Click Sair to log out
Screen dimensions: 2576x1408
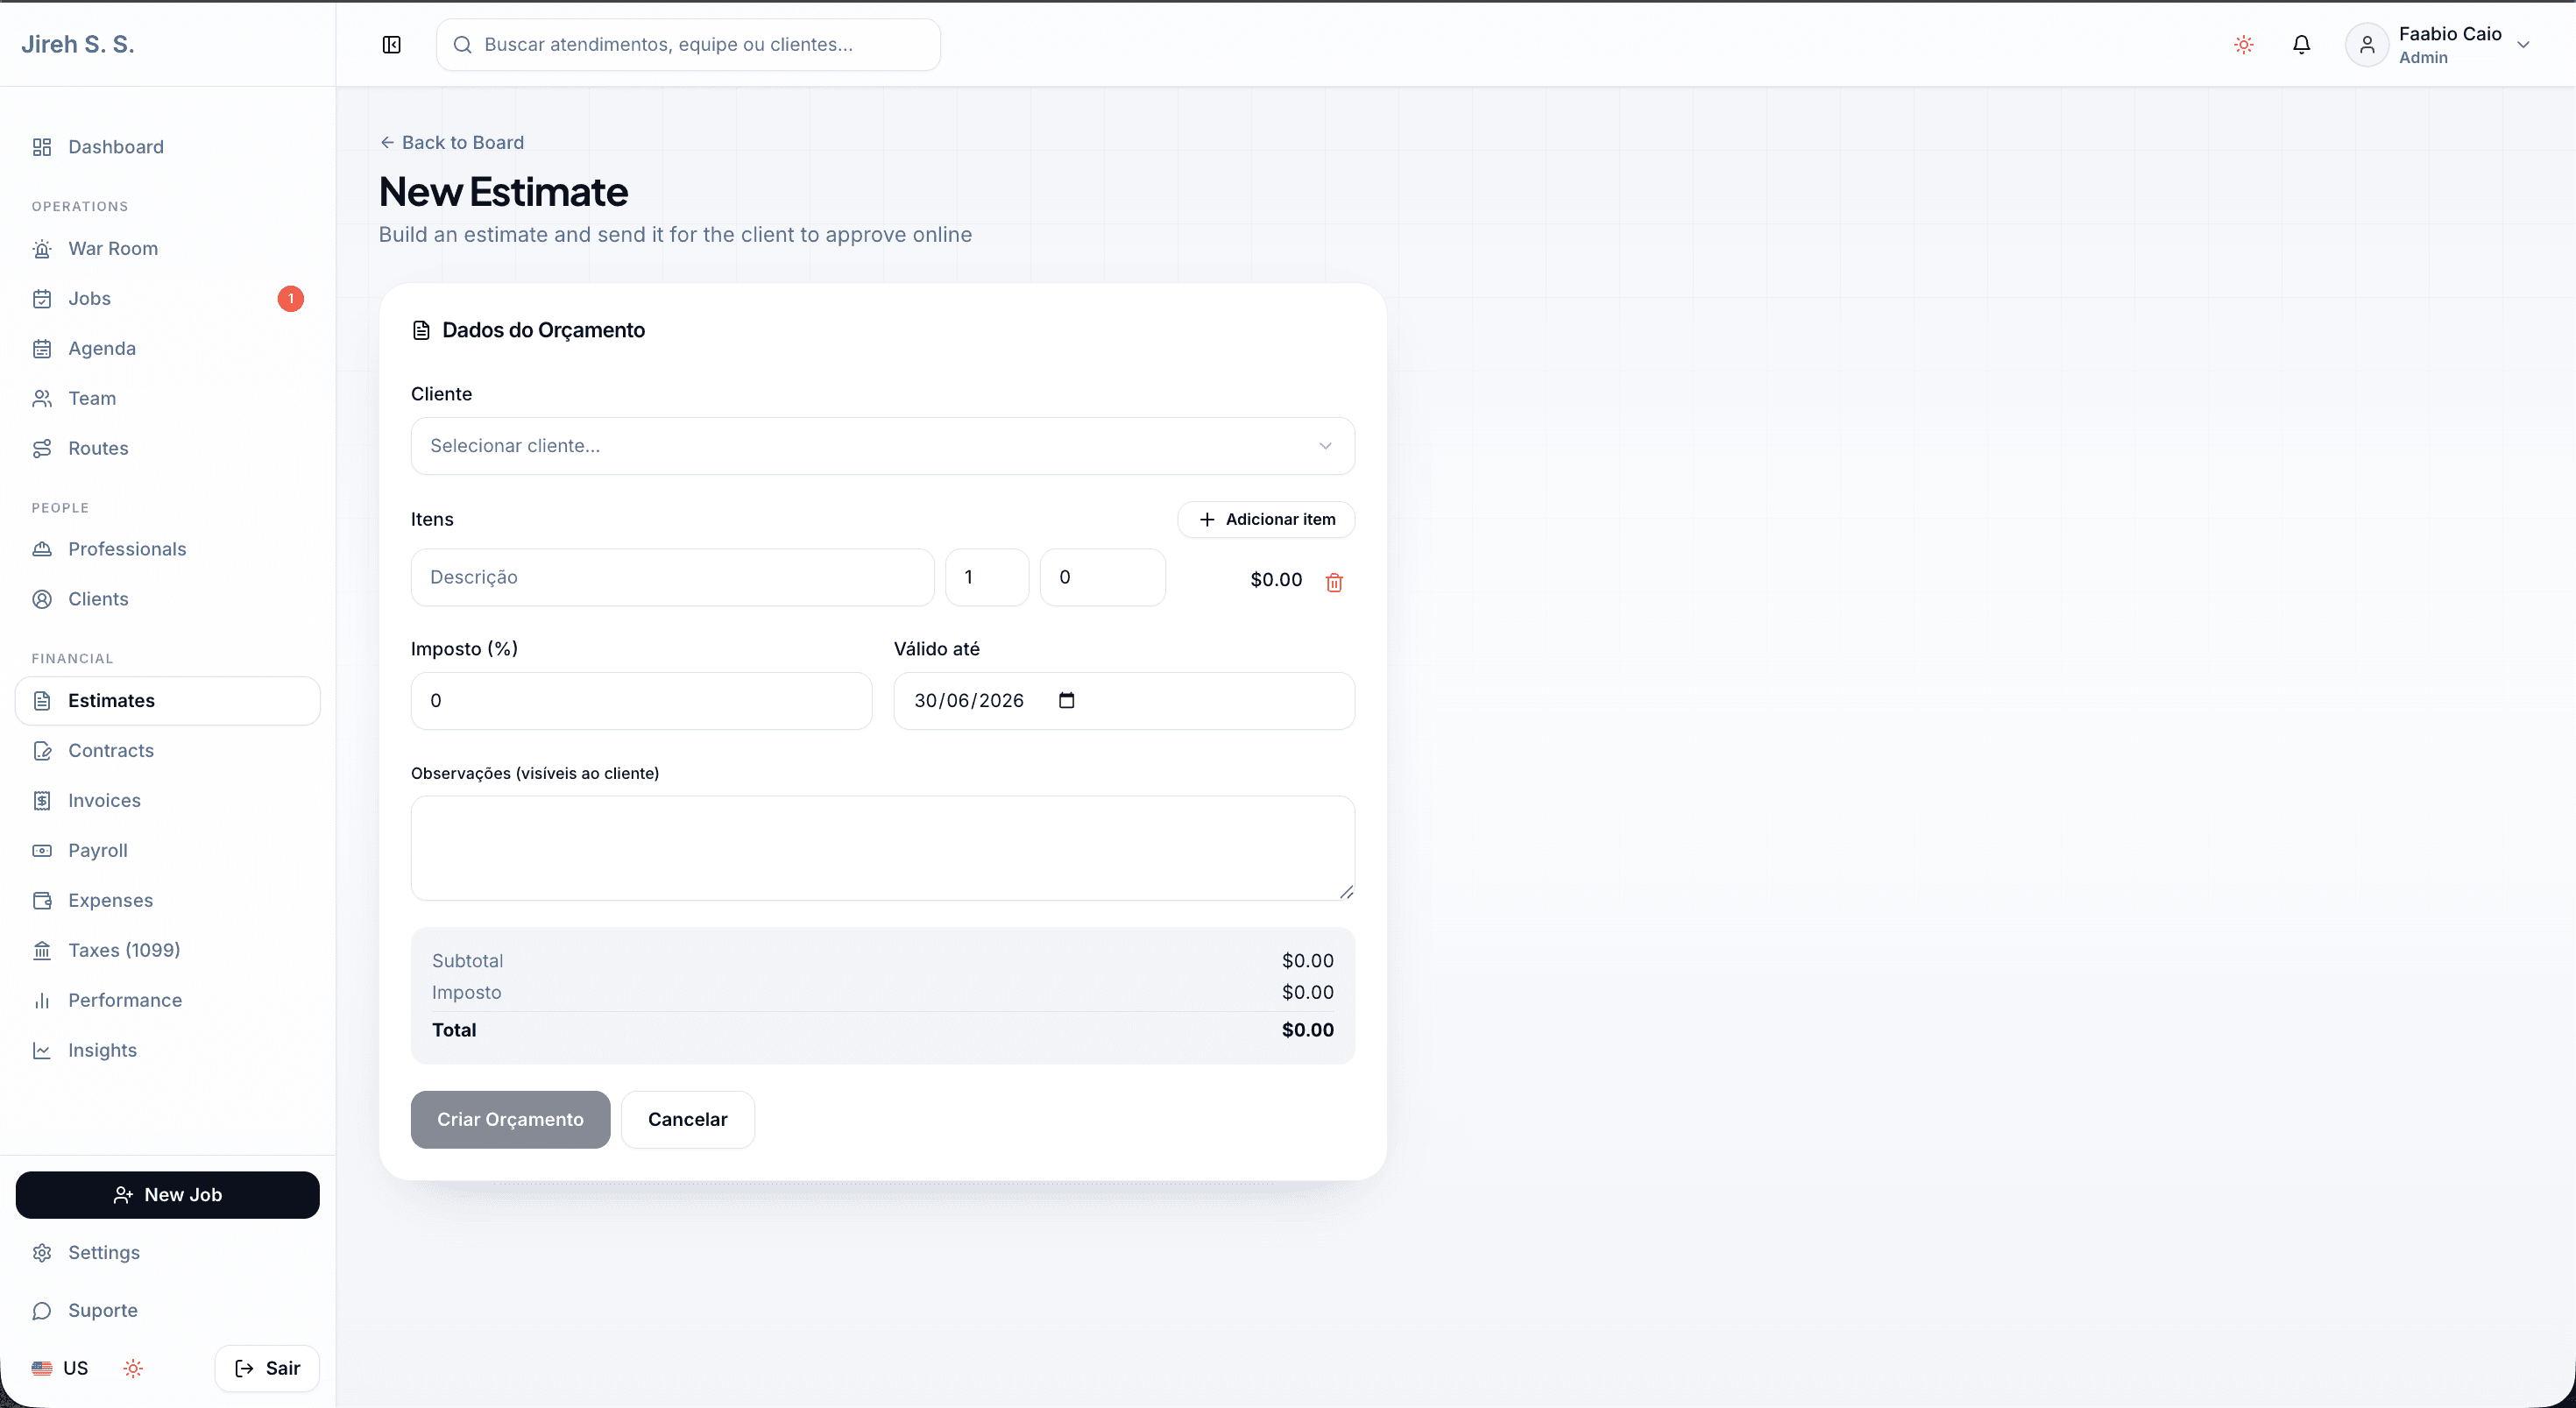pos(267,1369)
